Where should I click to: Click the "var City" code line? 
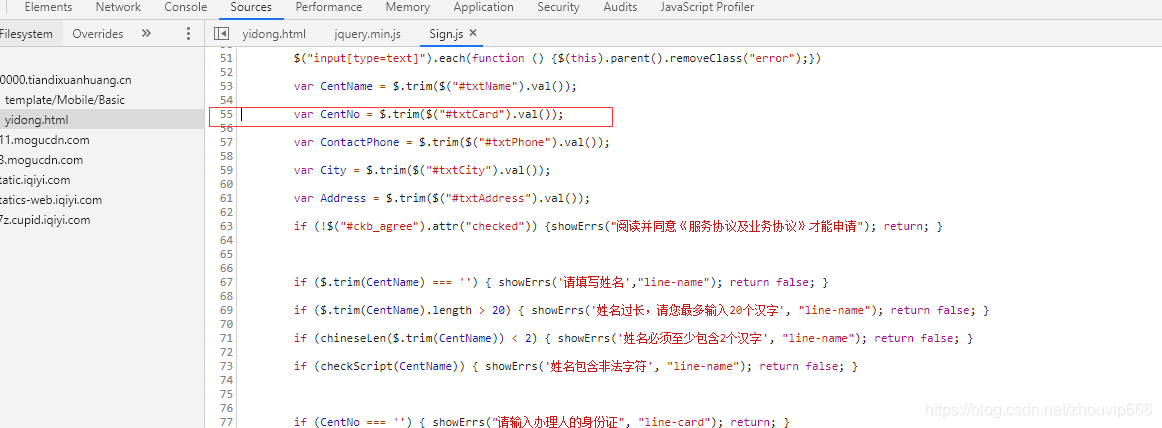pos(422,170)
